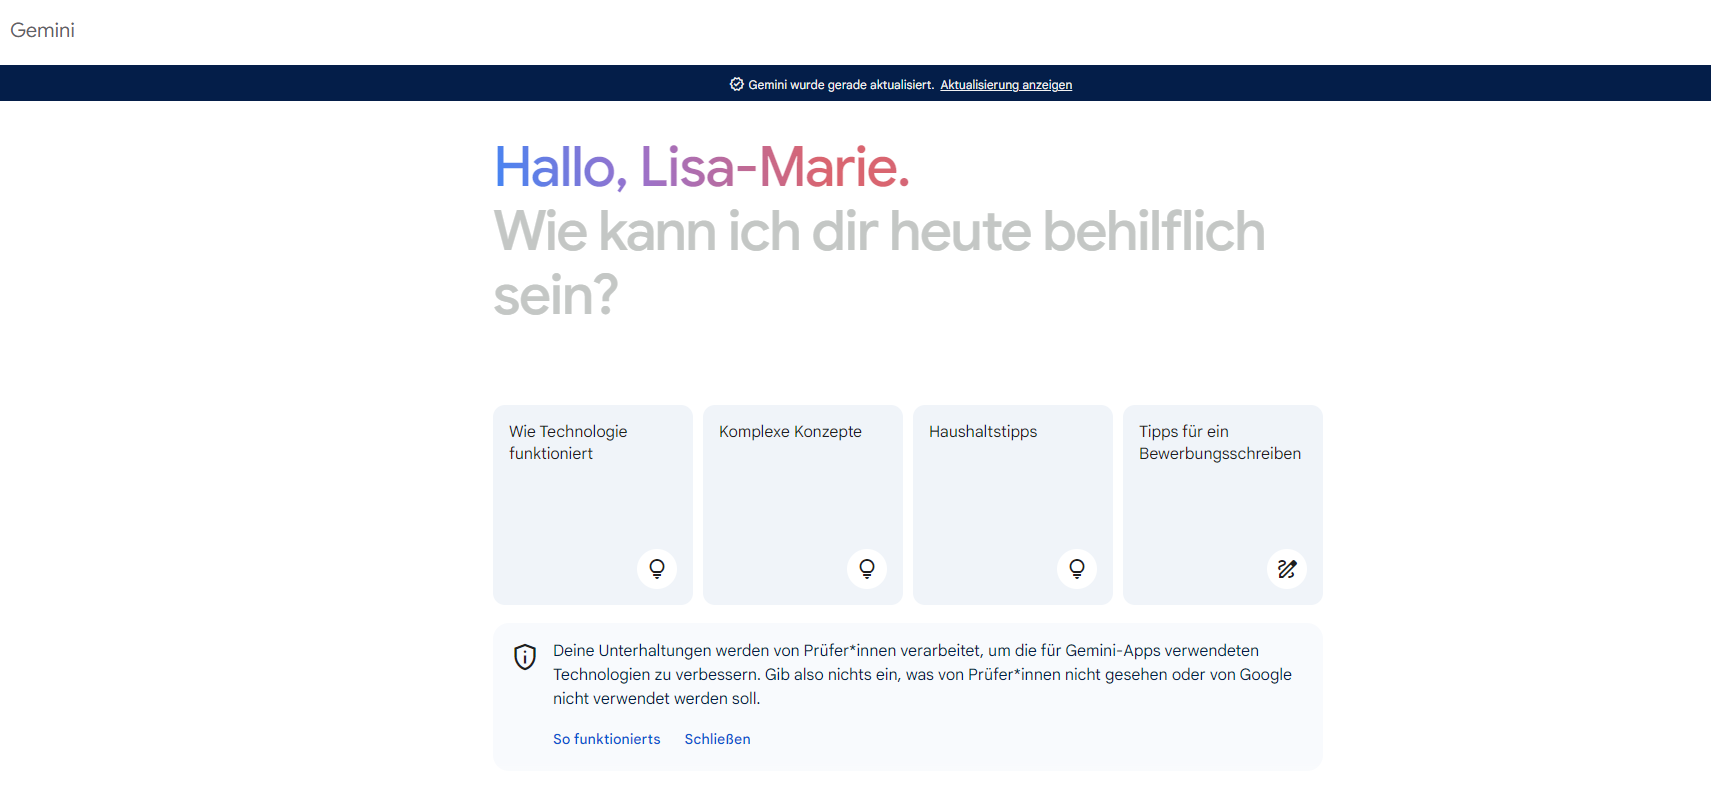1711x788 pixels.
Task: Choose the Tipps für ein Bewerbungsschreiben card
Action: click(1223, 505)
